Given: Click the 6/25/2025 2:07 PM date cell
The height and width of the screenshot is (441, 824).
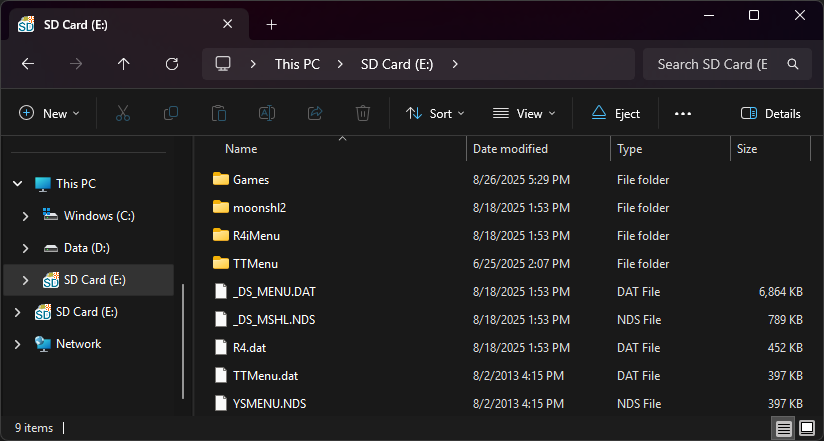Looking at the screenshot, I should 521,264.
